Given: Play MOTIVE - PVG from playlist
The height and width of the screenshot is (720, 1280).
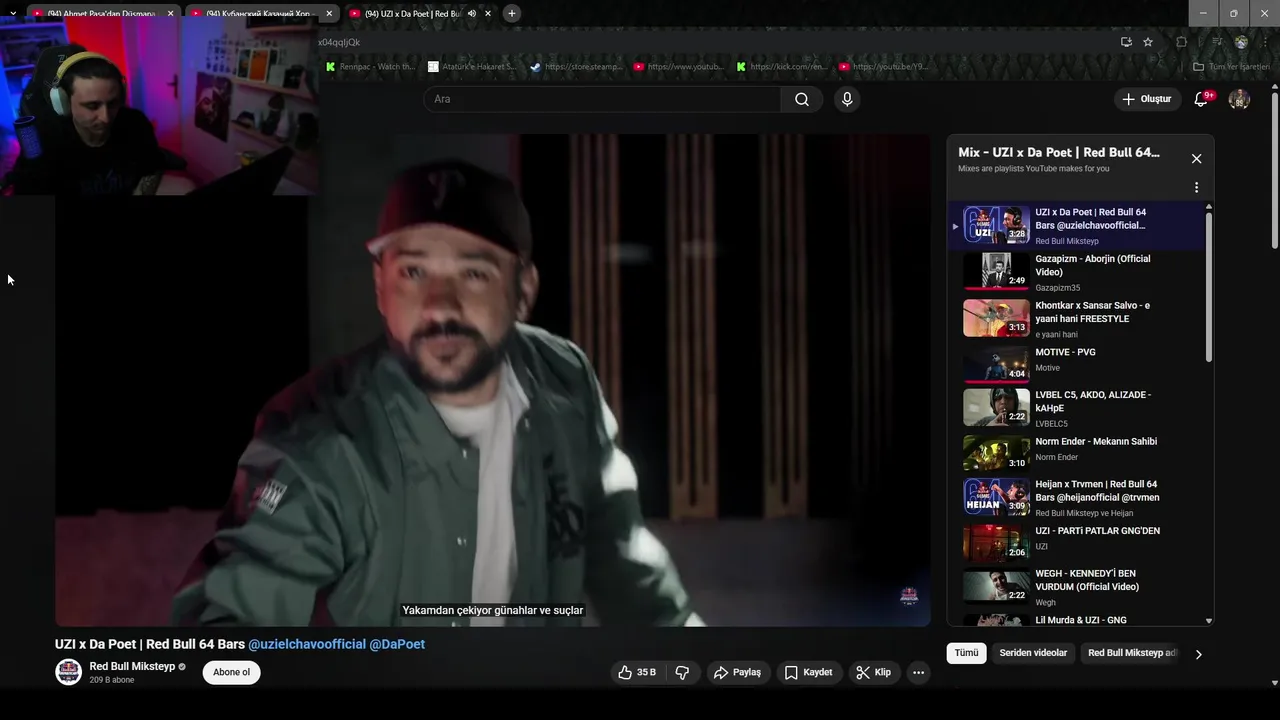Looking at the screenshot, I should [1076, 364].
